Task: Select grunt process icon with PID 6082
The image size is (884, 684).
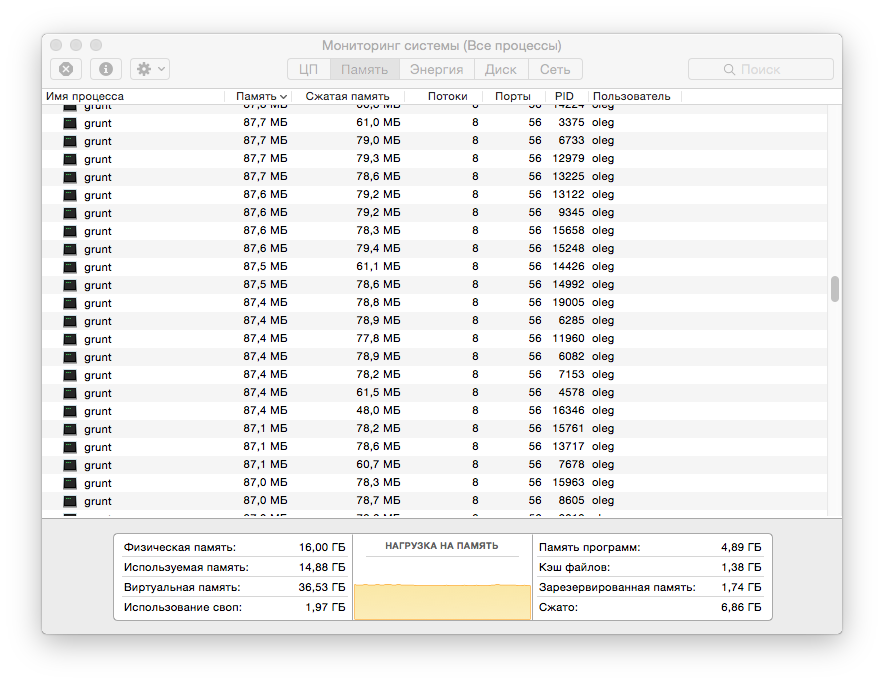Action: 70,358
